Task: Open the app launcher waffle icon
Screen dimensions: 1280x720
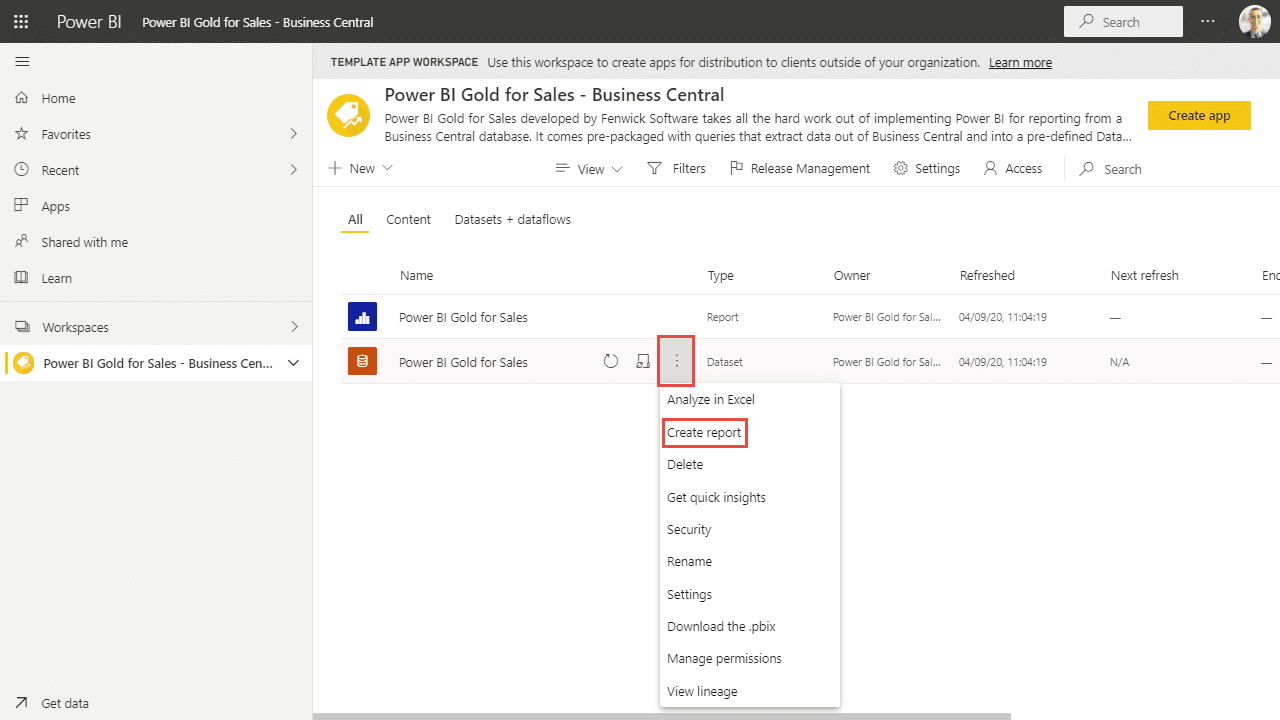Action: point(21,21)
